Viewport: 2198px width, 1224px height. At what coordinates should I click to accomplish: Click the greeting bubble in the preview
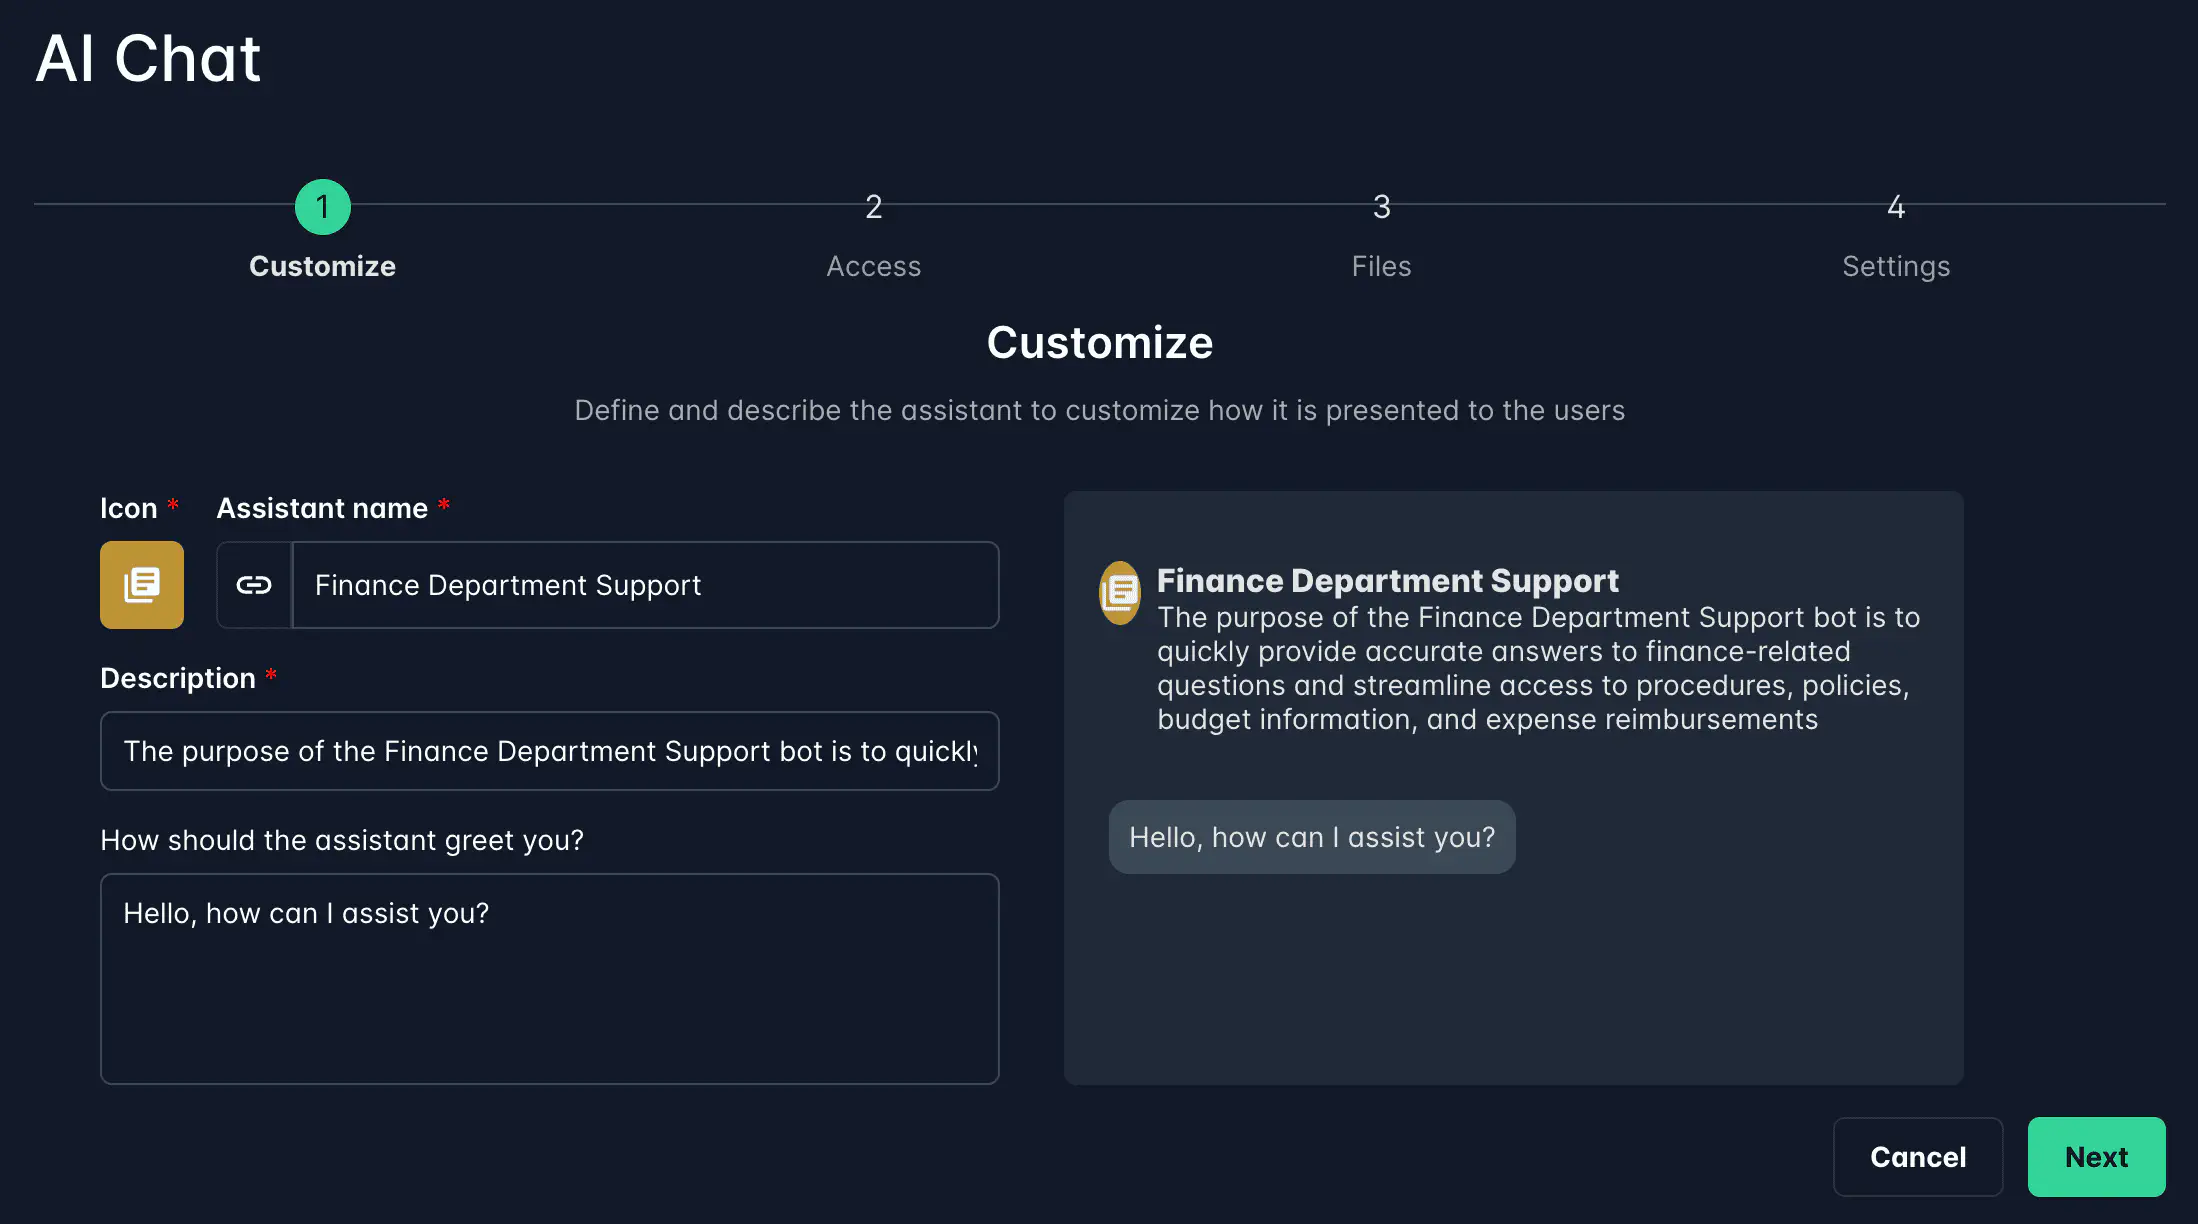click(x=1312, y=837)
